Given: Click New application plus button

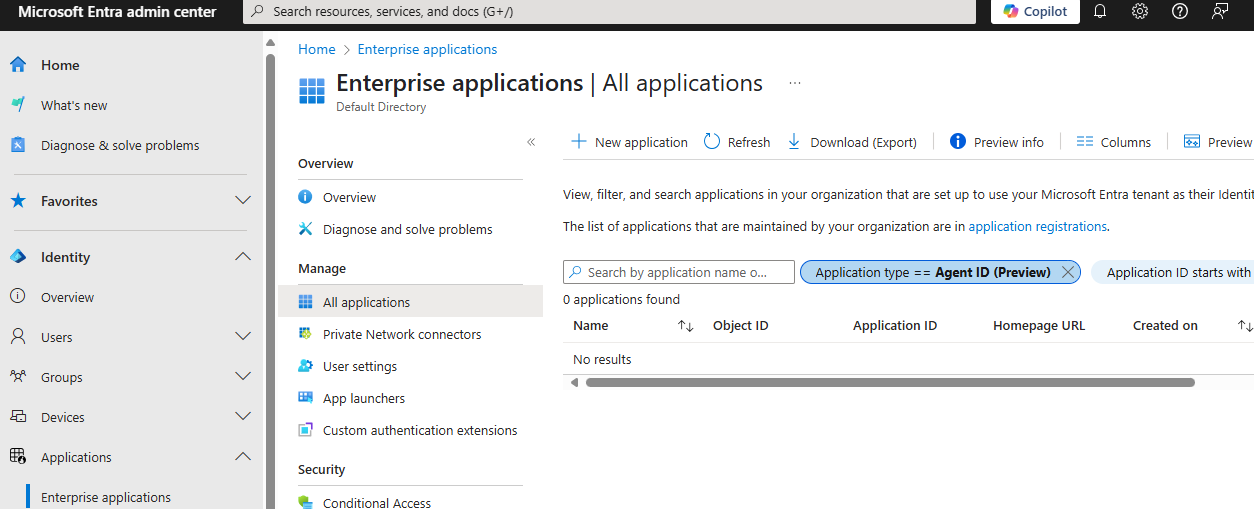Looking at the screenshot, I should [x=629, y=142].
